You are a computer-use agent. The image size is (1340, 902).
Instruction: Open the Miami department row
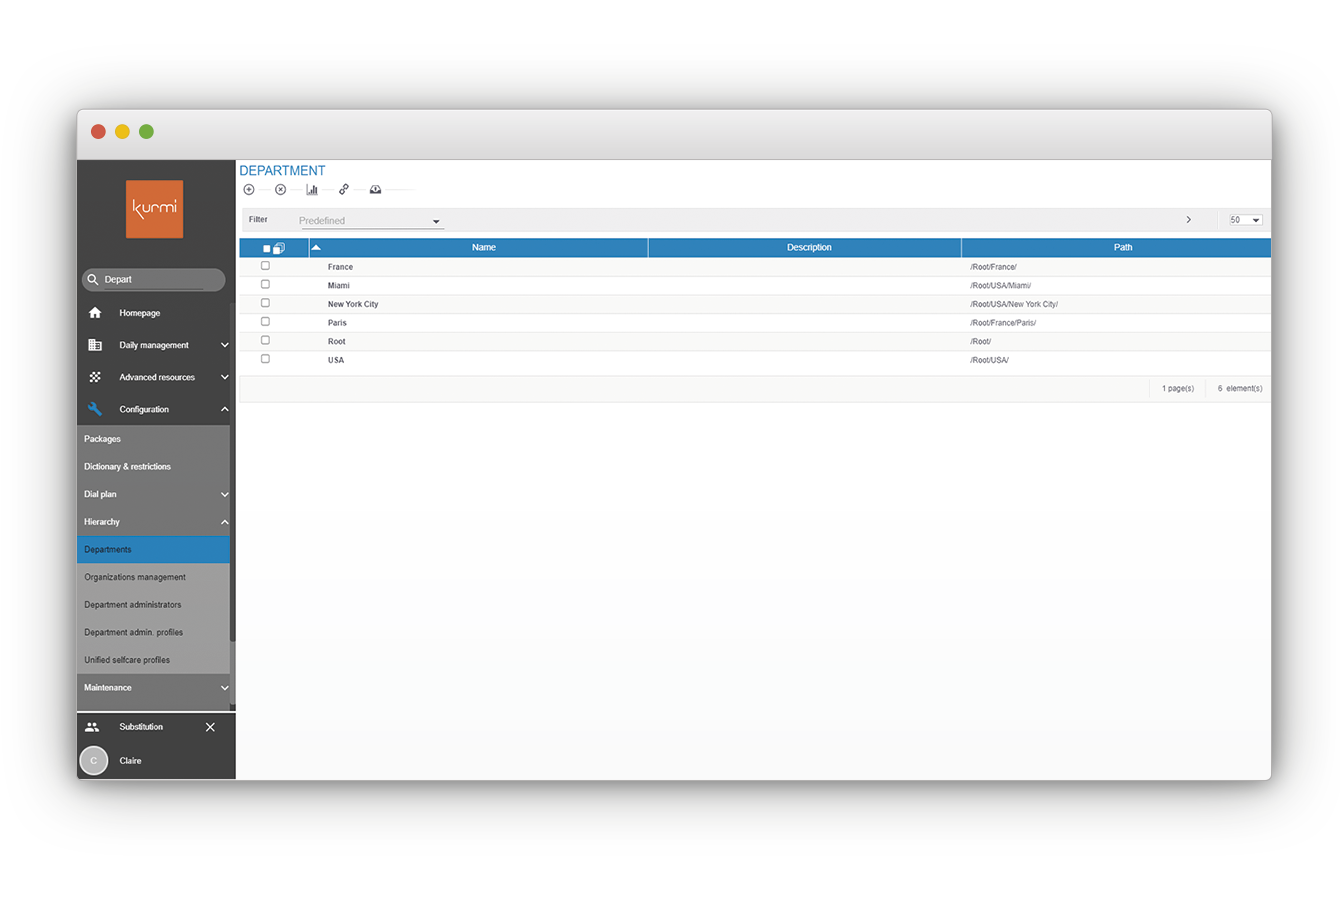pos(755,285)
